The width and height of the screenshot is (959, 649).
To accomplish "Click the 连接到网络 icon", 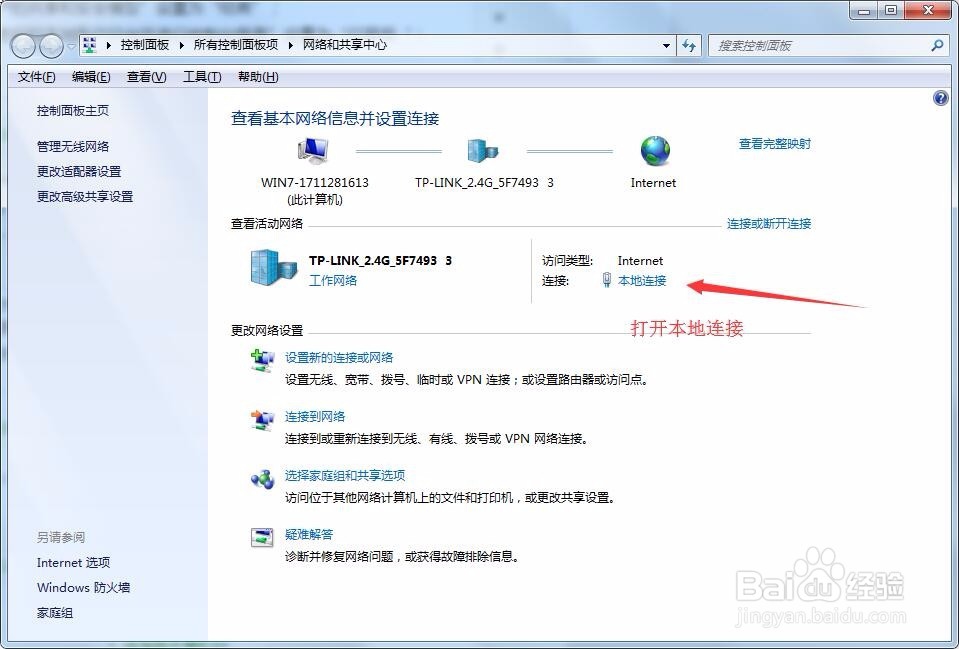I will pyautogui.click(x=262, y=421).
